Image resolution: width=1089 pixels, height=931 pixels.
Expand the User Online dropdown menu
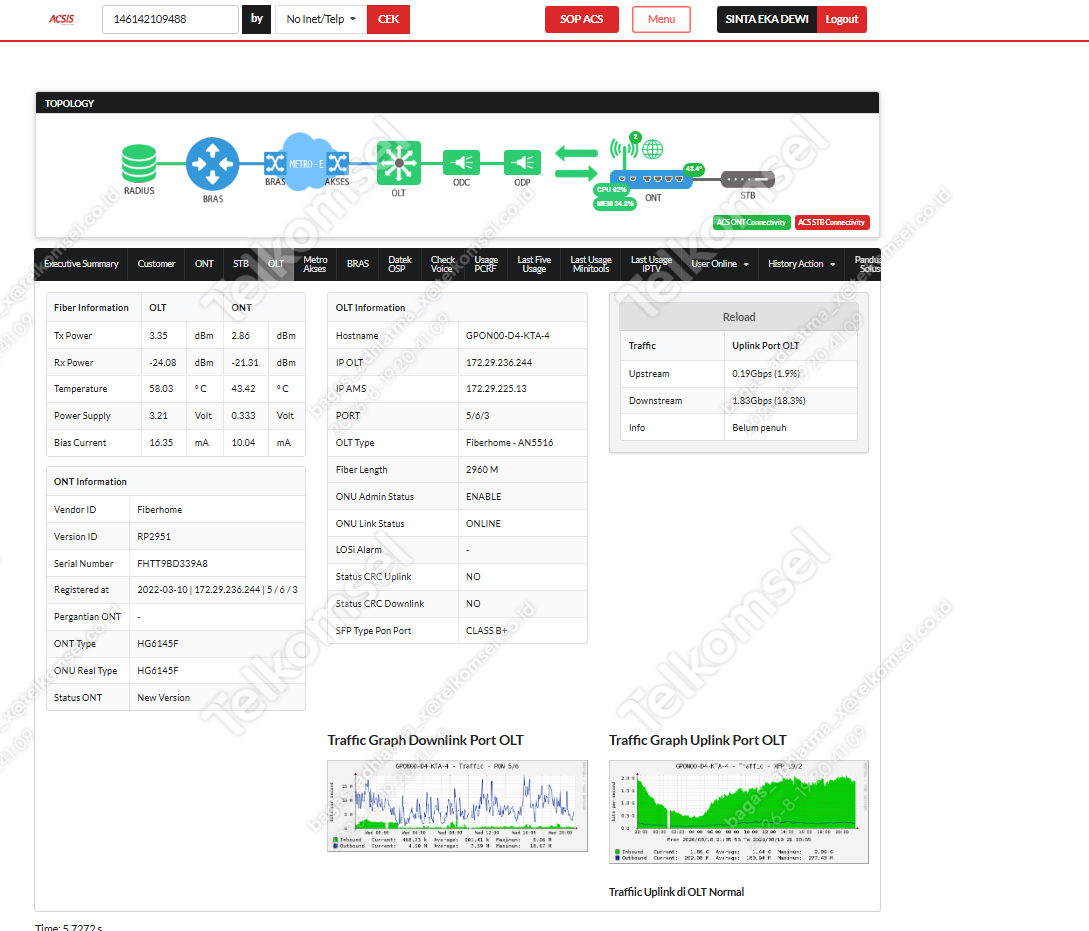720,264
